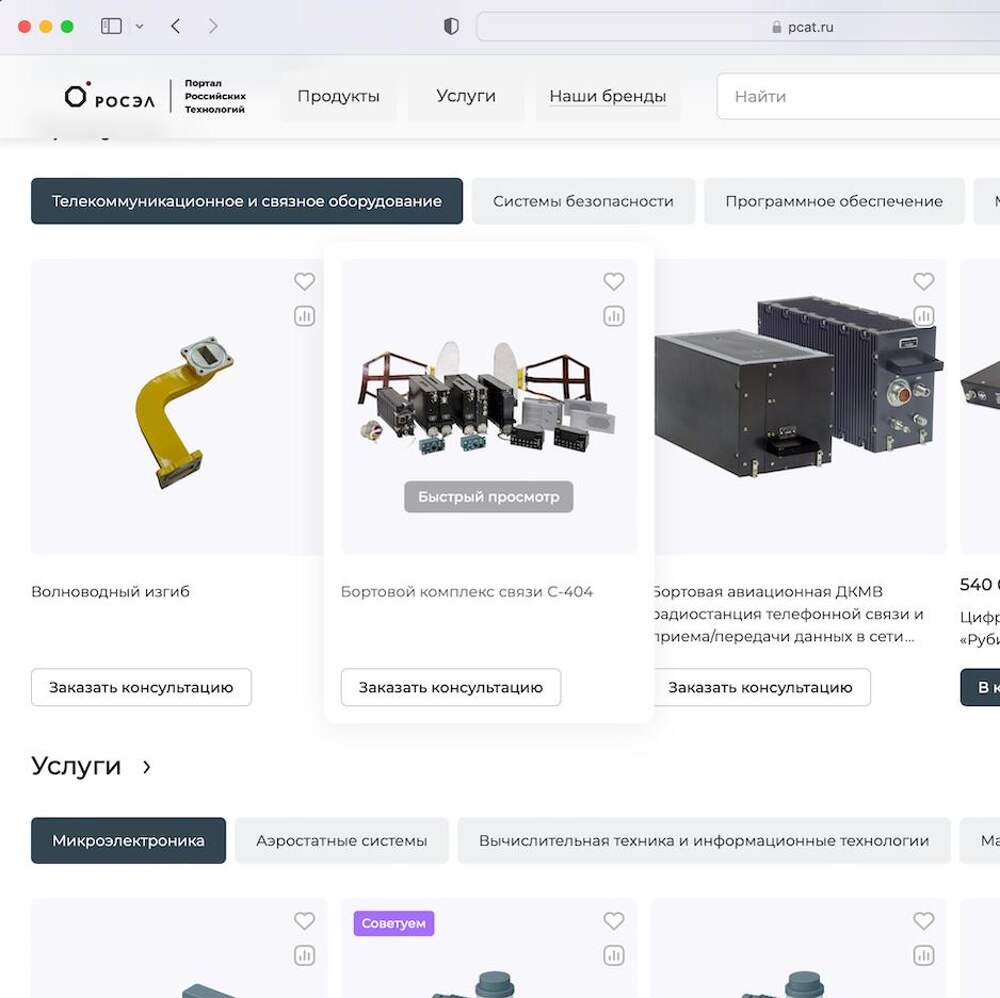Screen dimensions: 1000x998
Task: Favorite the Бортовой комплекс связи С-404
Action: pyautogui.click(x=614, y=282)
